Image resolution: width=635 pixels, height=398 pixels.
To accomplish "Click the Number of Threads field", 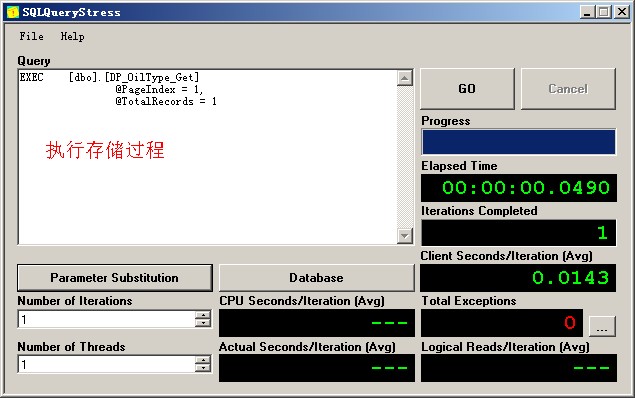I will 107,364.
